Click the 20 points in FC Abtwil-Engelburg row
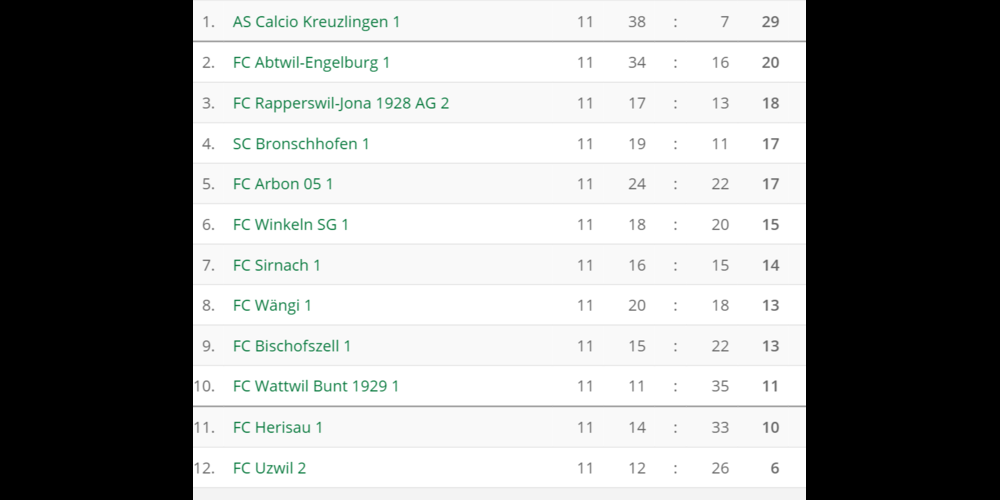This screenshot has width=1000, height=500. coord(770,62)
